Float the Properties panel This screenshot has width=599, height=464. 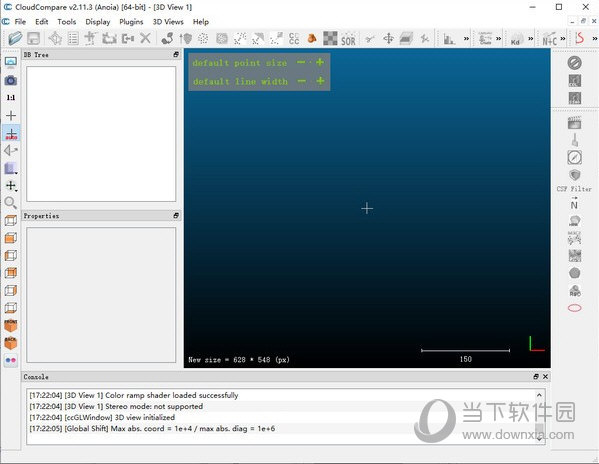(x=176, y=216)
